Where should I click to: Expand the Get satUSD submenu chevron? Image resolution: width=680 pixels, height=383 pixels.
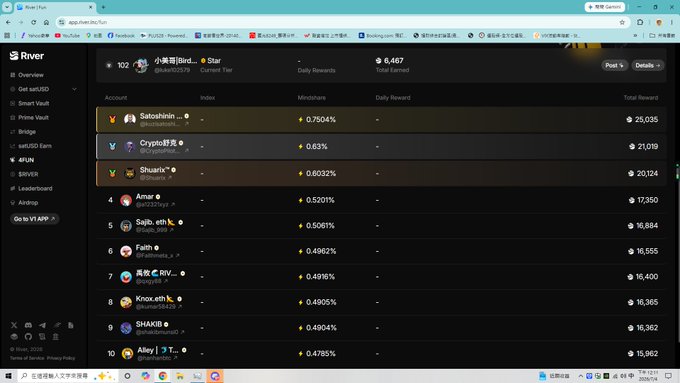(x=74, y=89)
